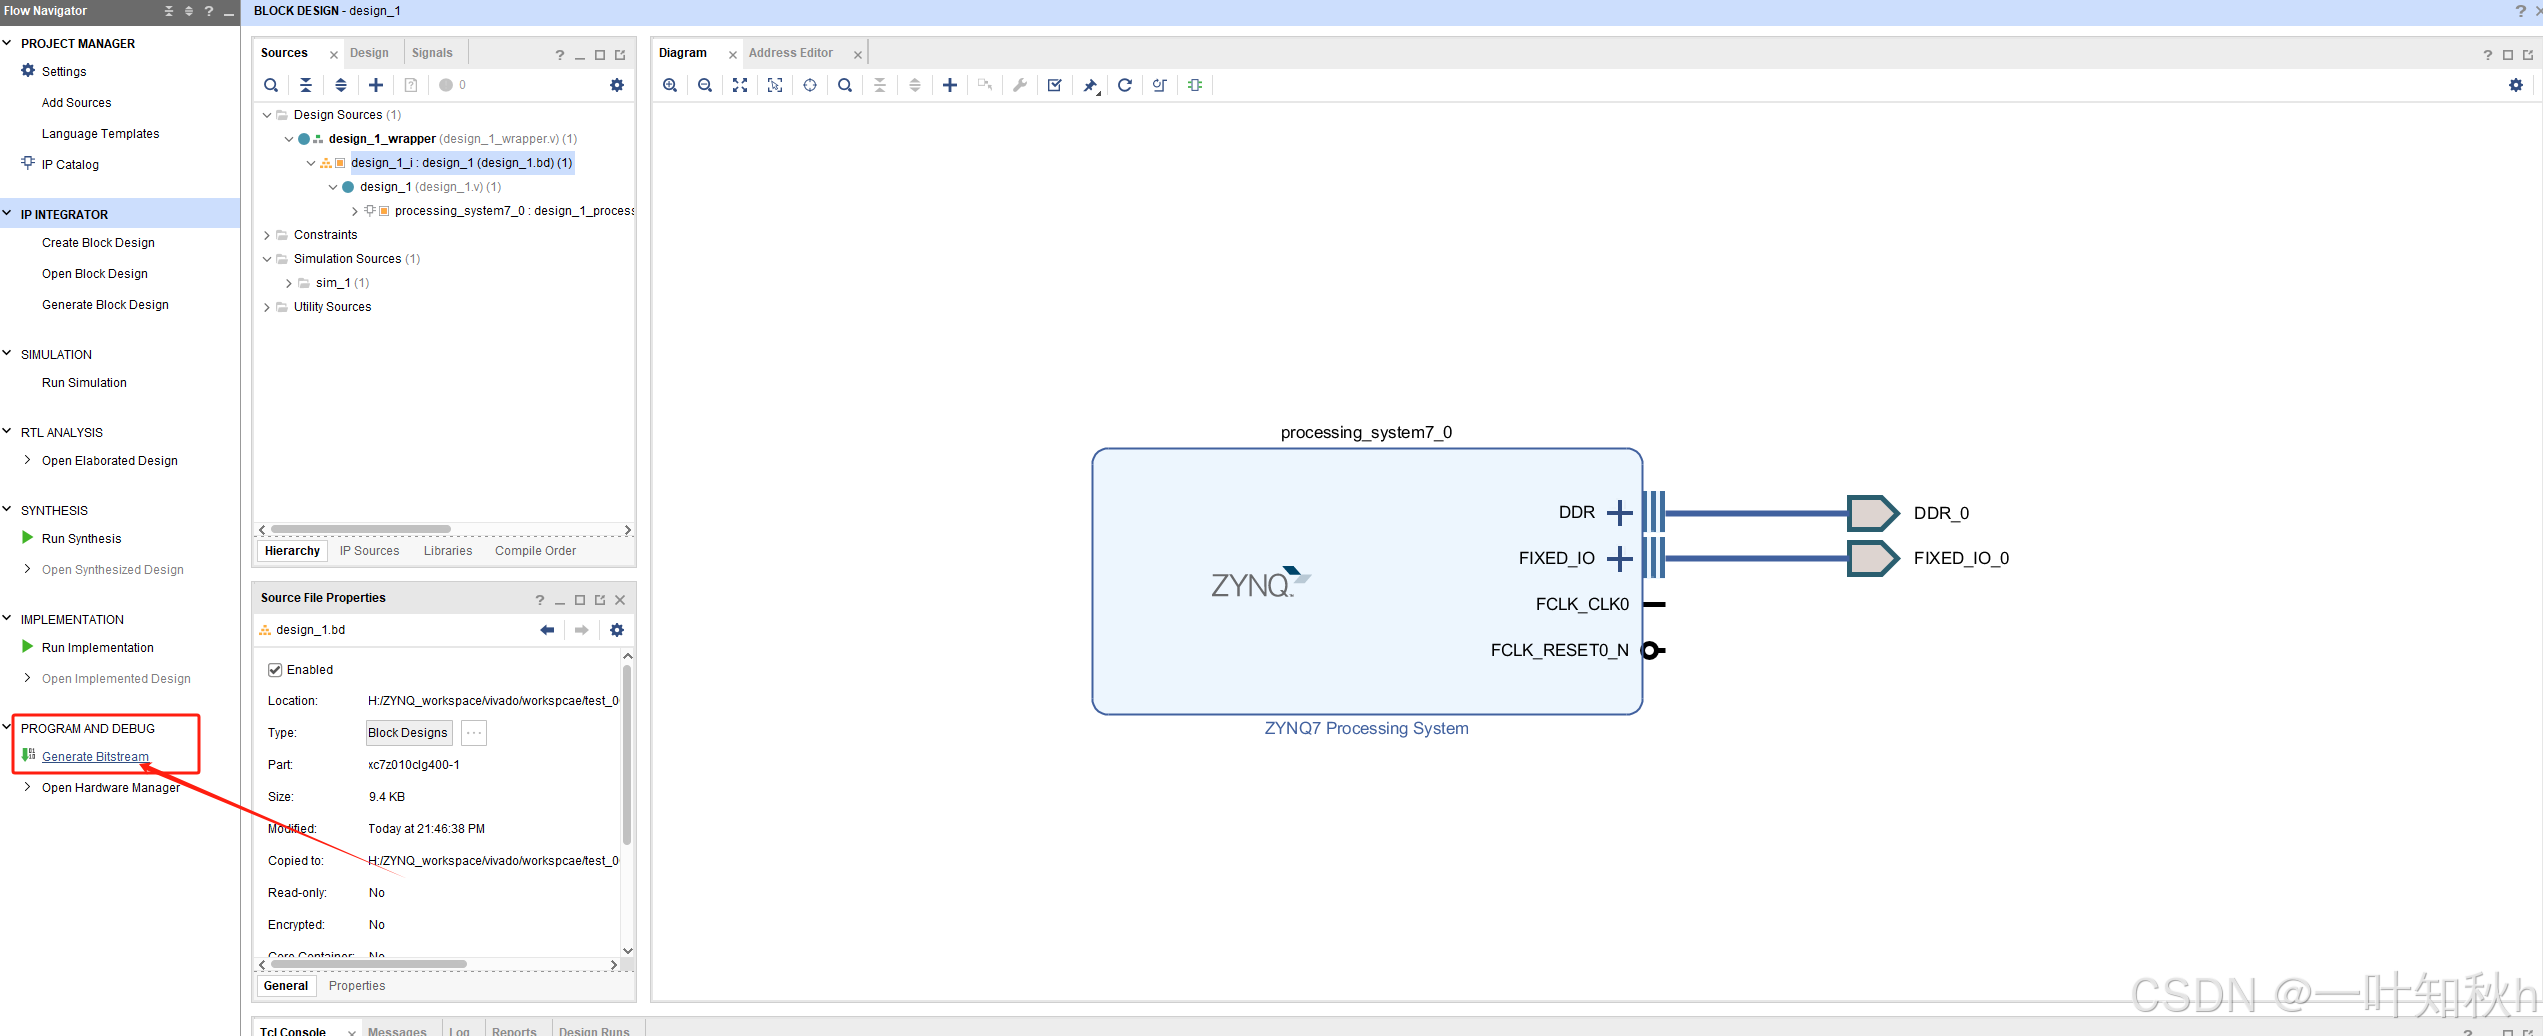
Task: Go back in Source File Properties
Action: pos(547,630)
